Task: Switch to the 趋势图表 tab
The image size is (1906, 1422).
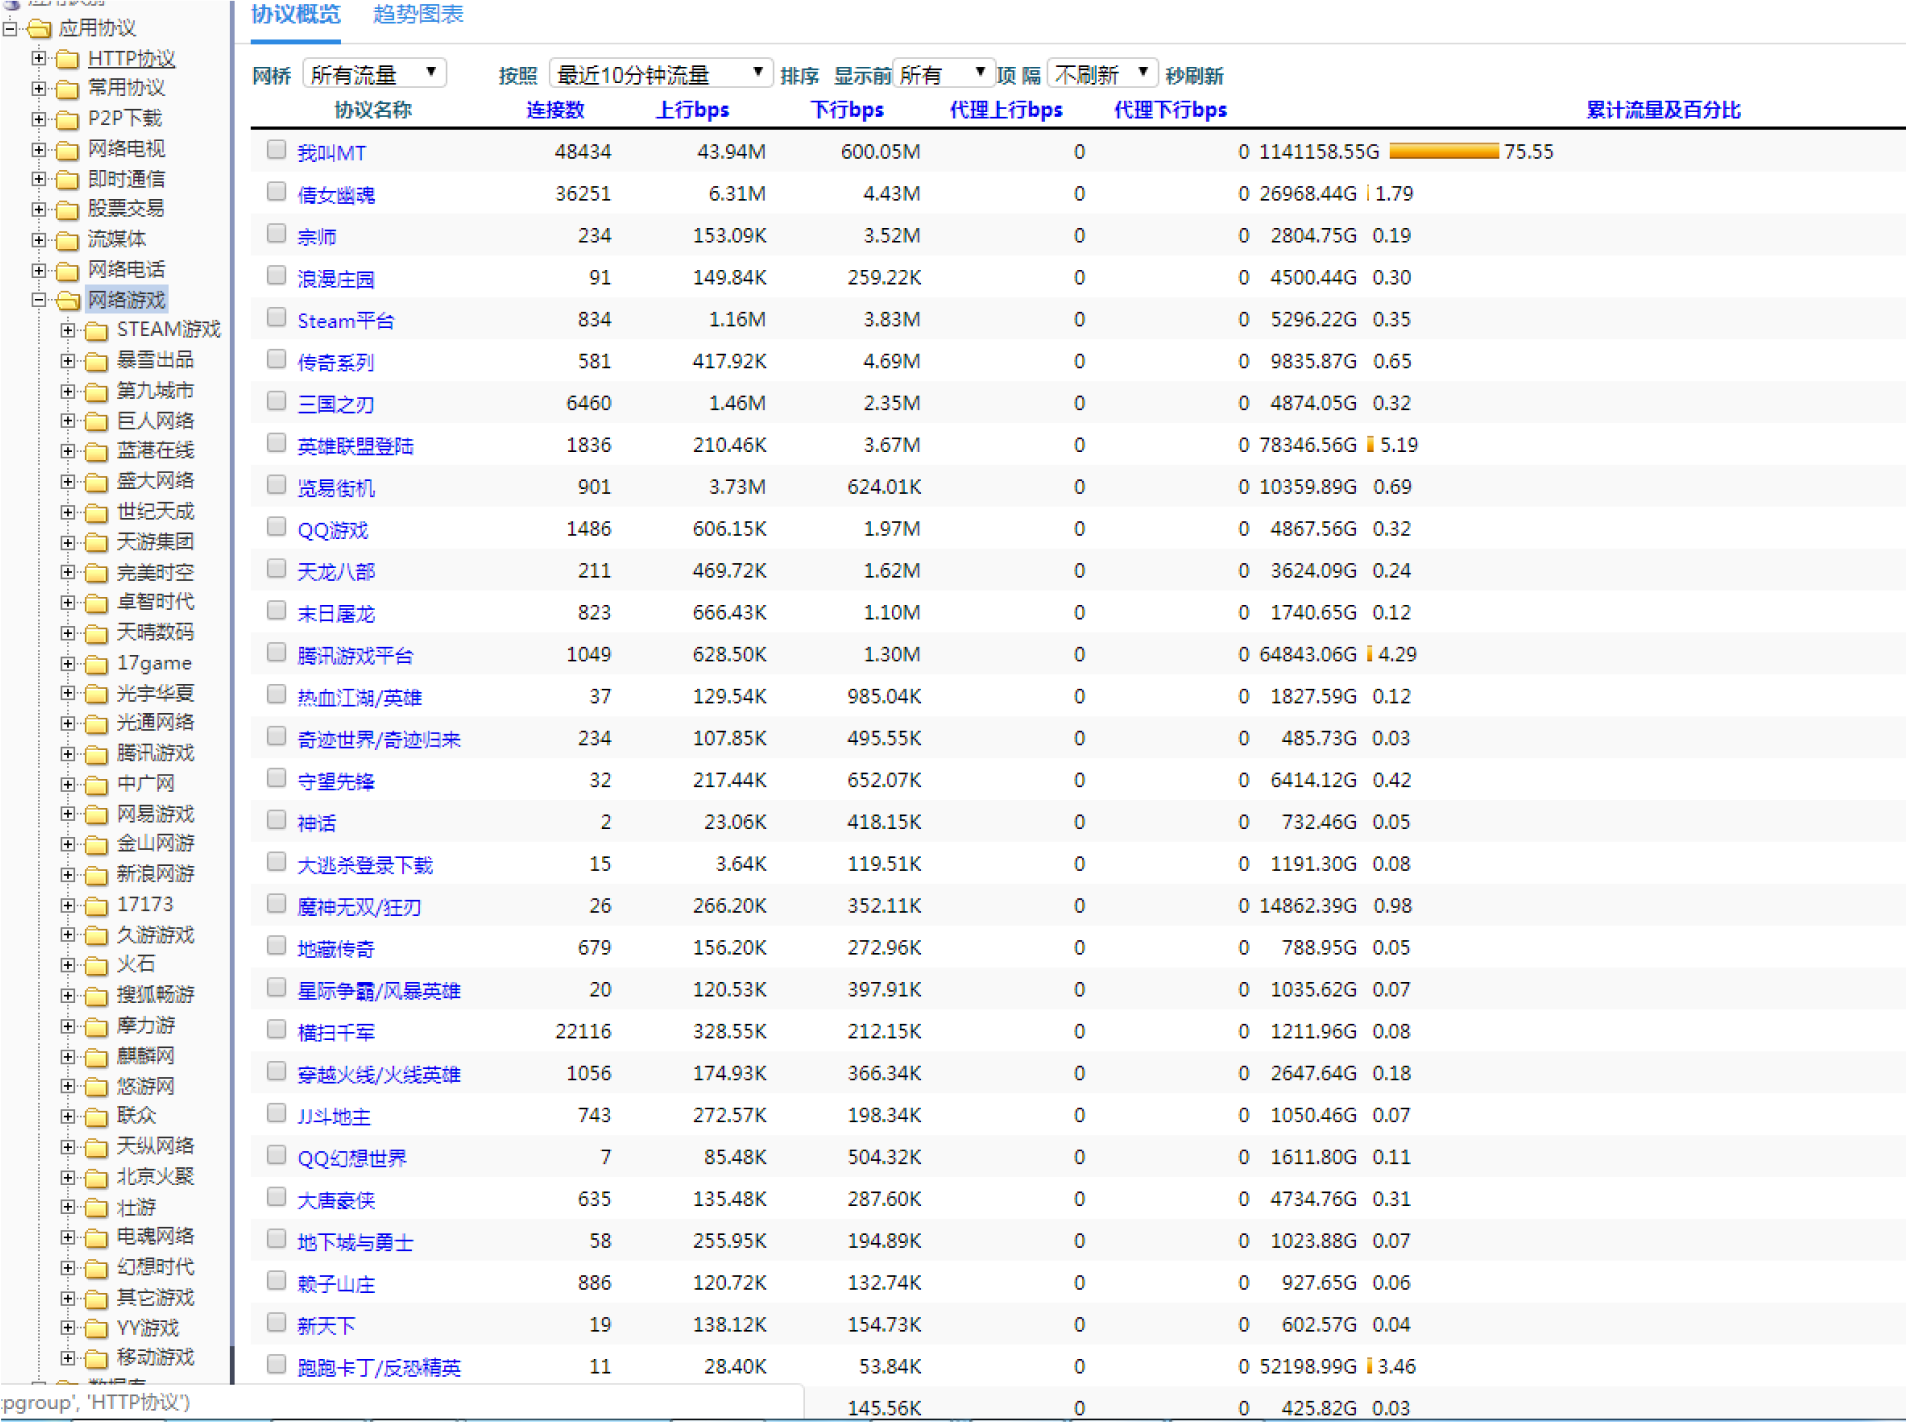Action: [x=418, y=15]
